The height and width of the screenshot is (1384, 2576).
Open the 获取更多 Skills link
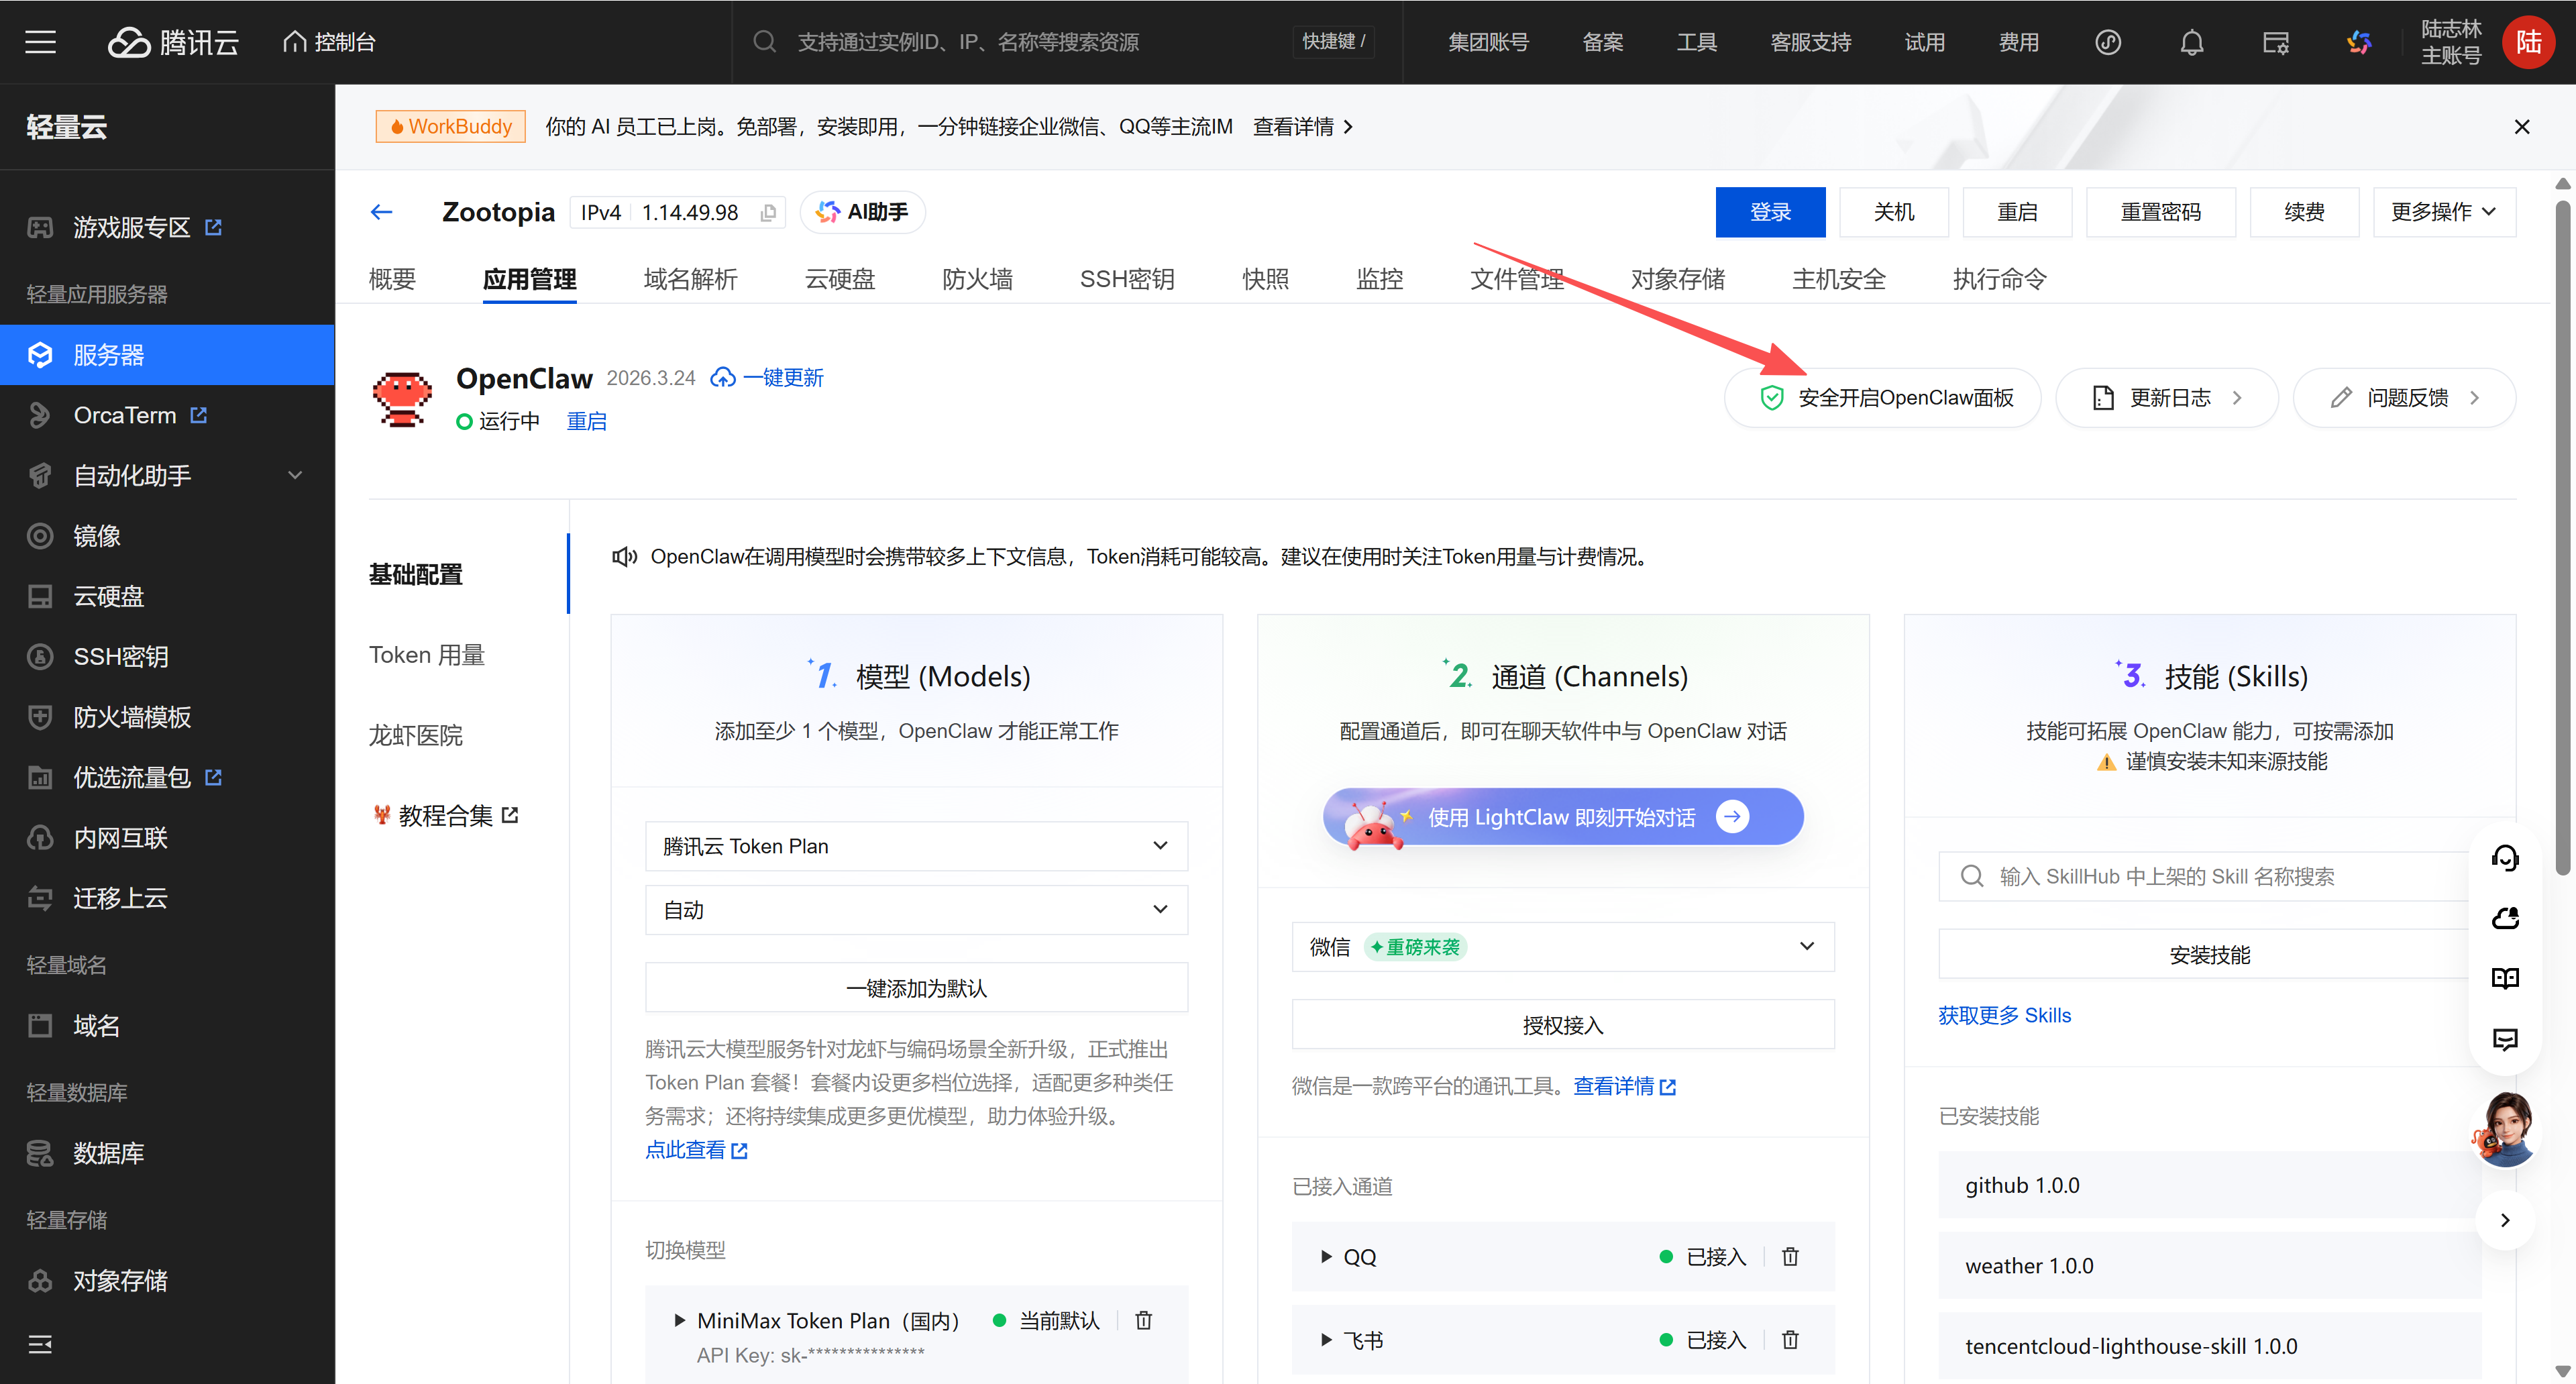(x=2004, y=1016)
